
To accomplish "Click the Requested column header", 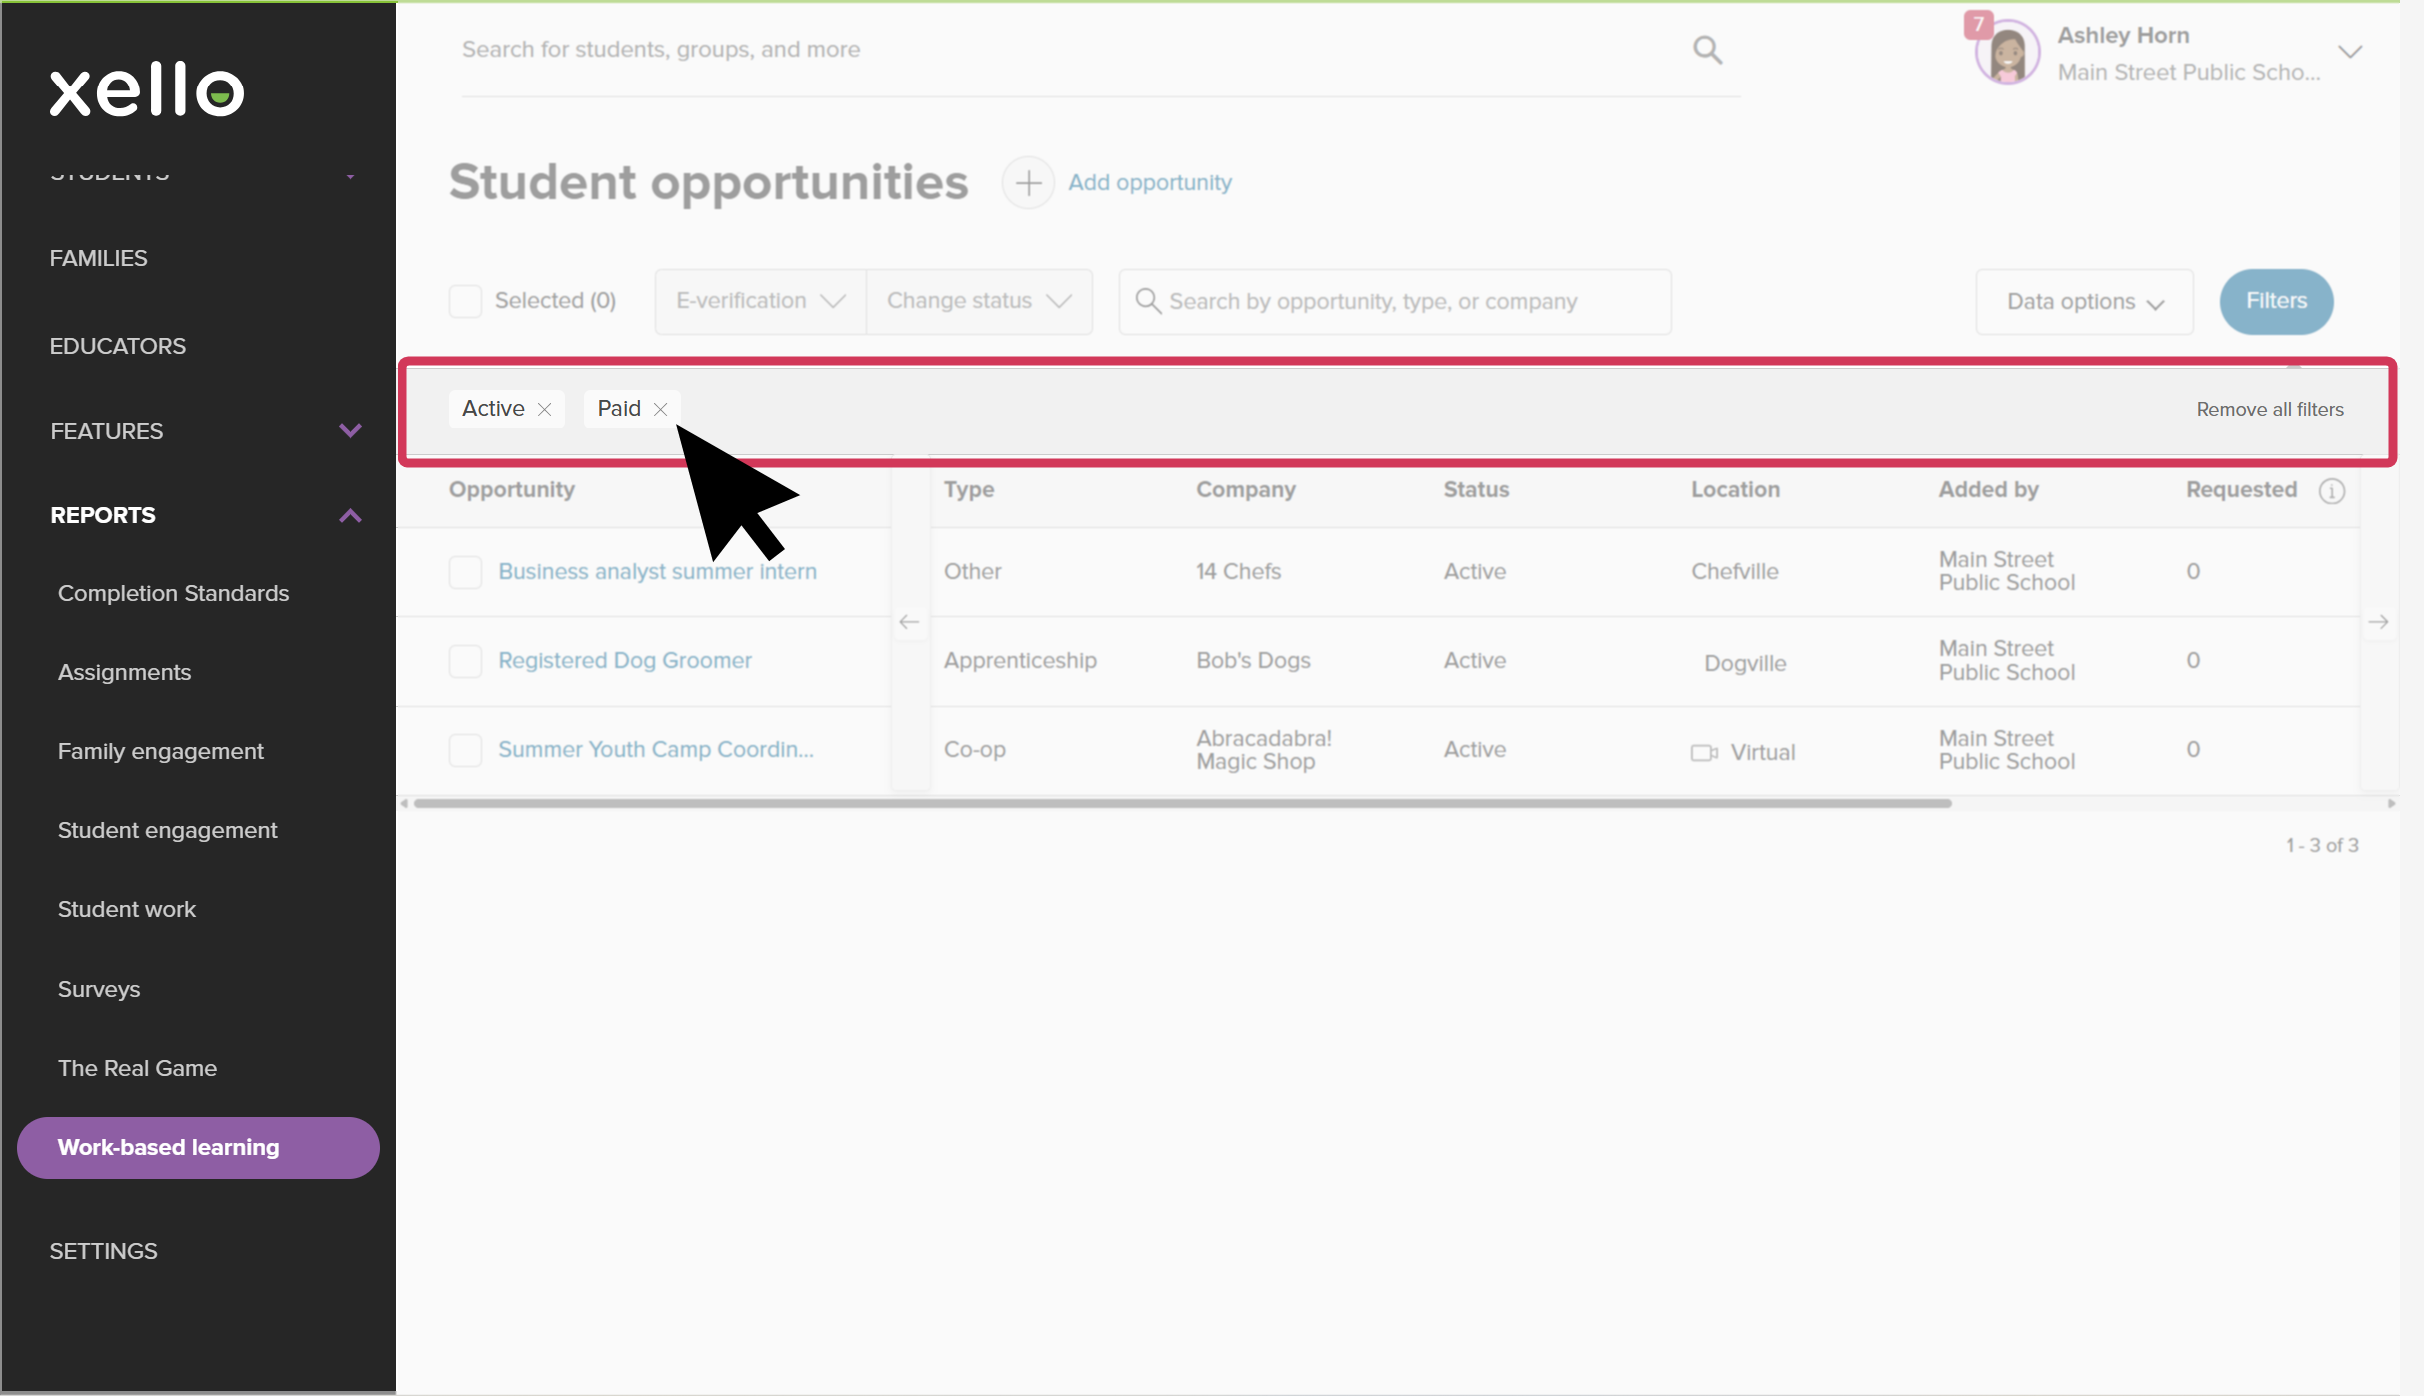I will click(2241, 490).
